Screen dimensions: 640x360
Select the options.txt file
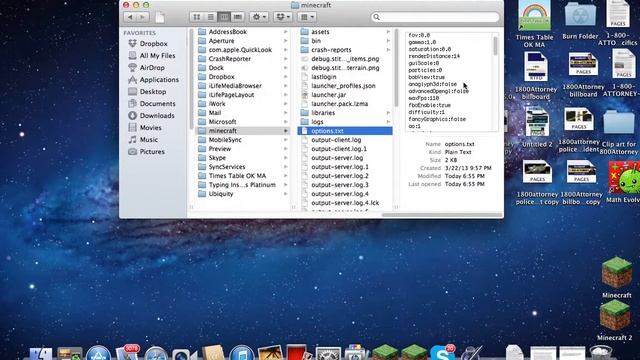pos(345,131)
